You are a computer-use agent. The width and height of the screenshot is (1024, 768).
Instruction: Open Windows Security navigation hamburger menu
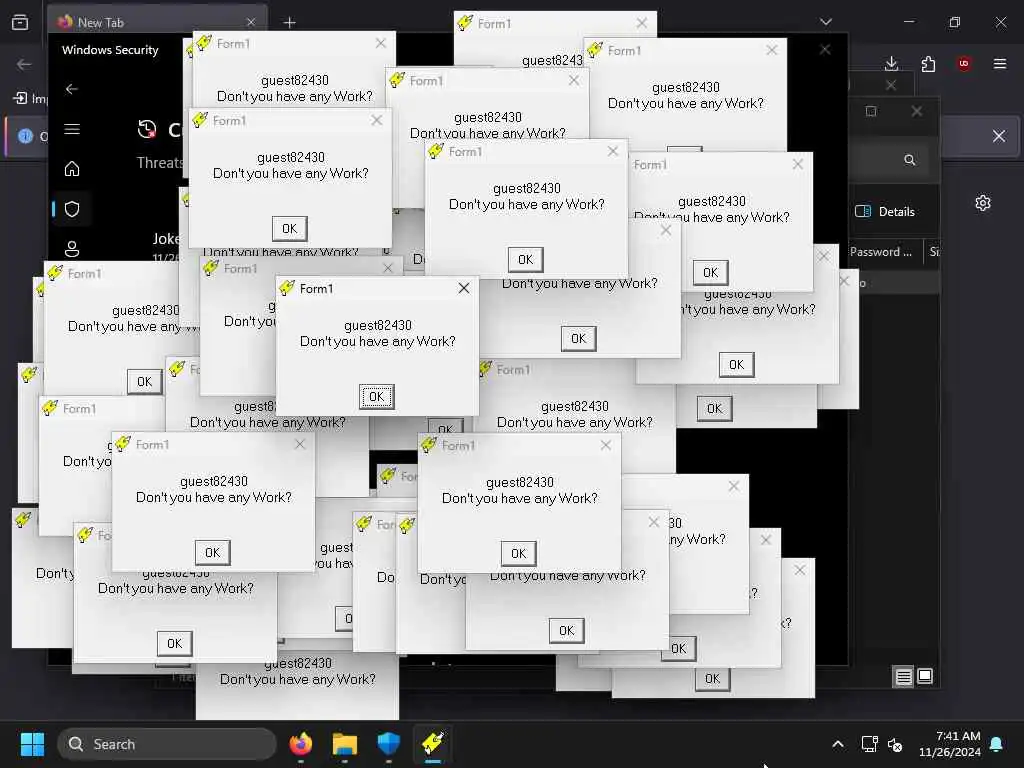[x=72, y=129]
